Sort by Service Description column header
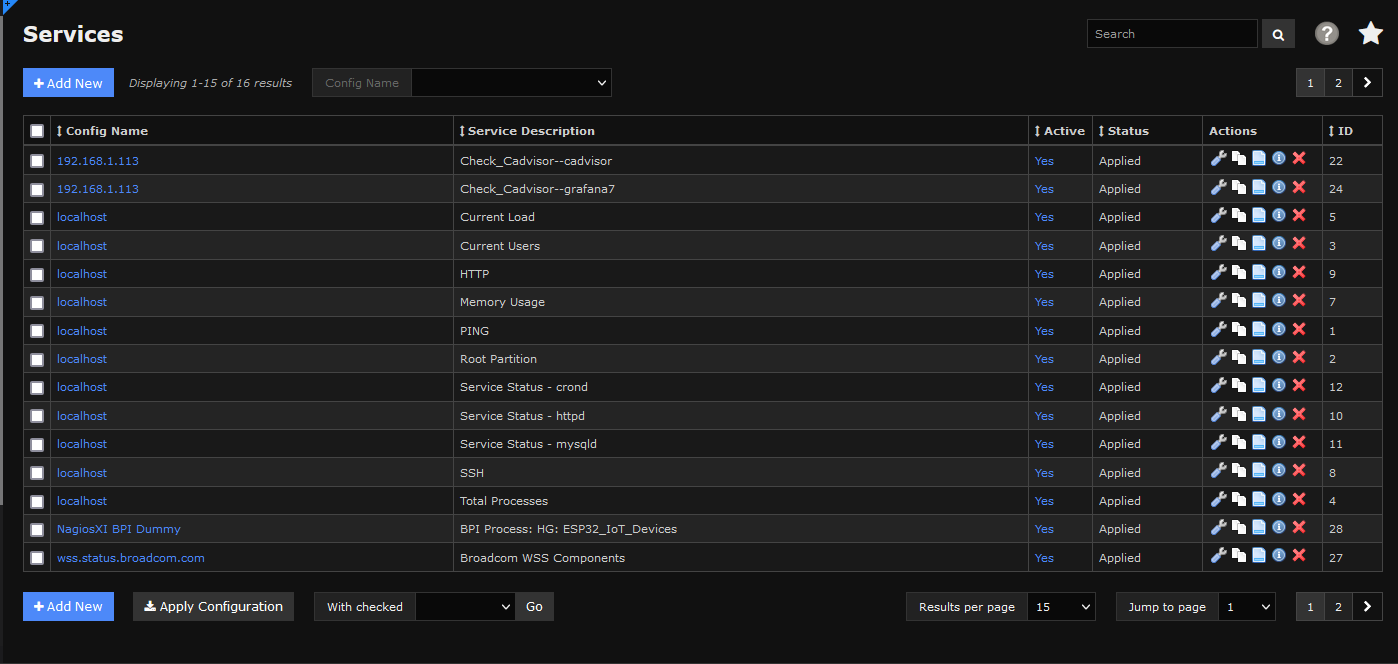Image resolution: width=1398 pixels, height=664 pixels. (x=530, y=131)
